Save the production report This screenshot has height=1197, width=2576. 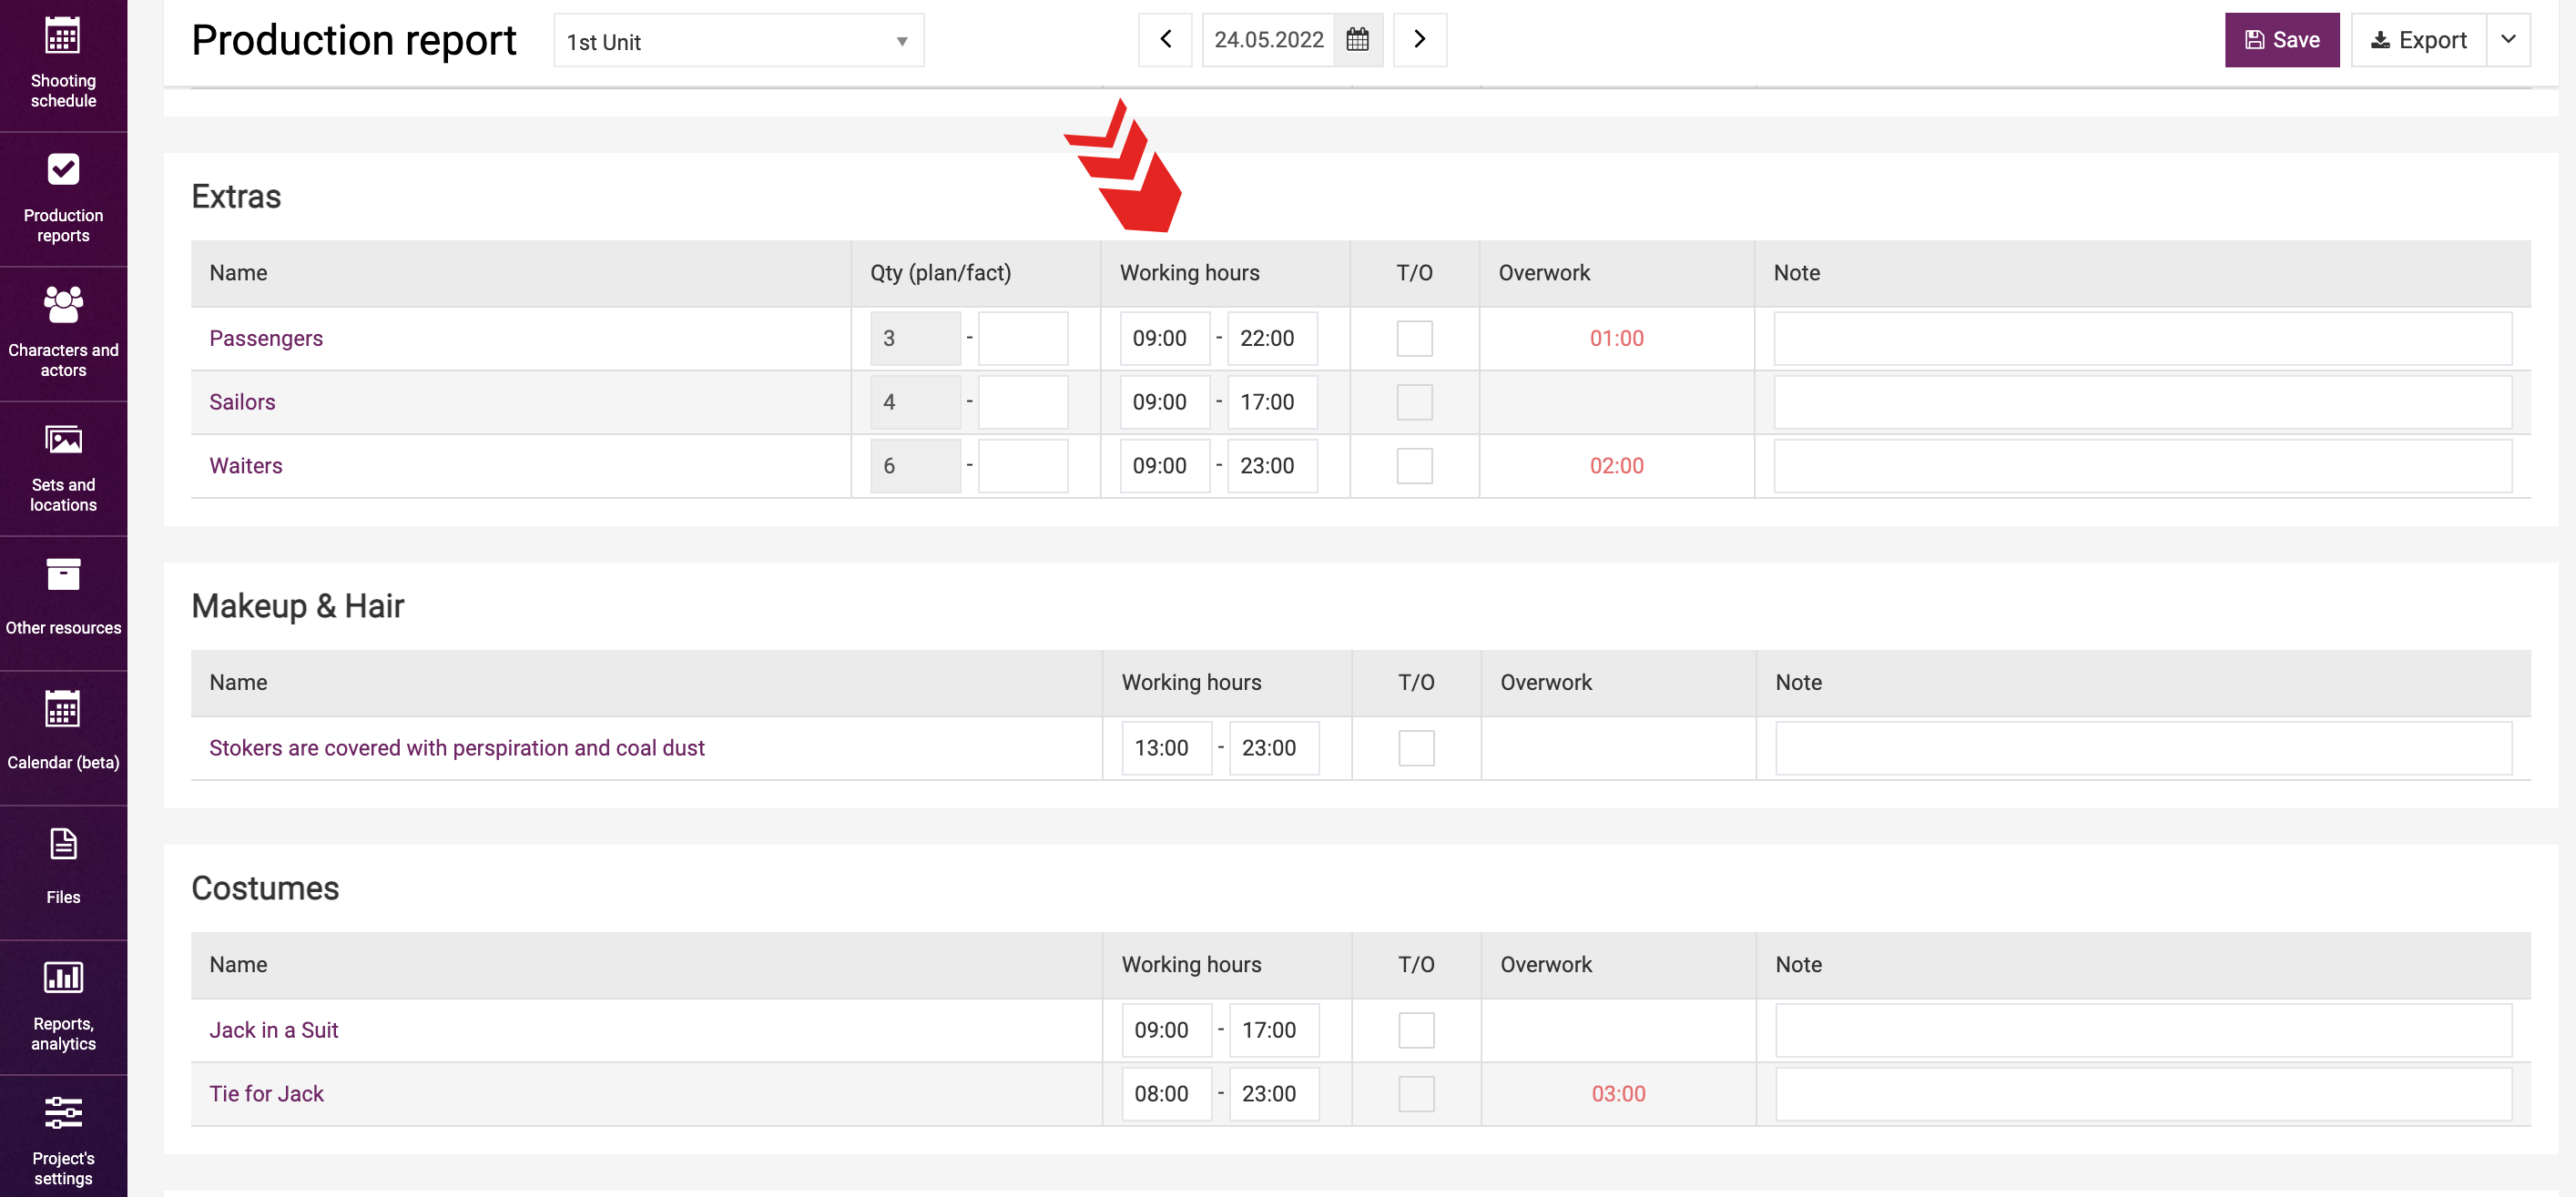click(x=2282, y=40)
